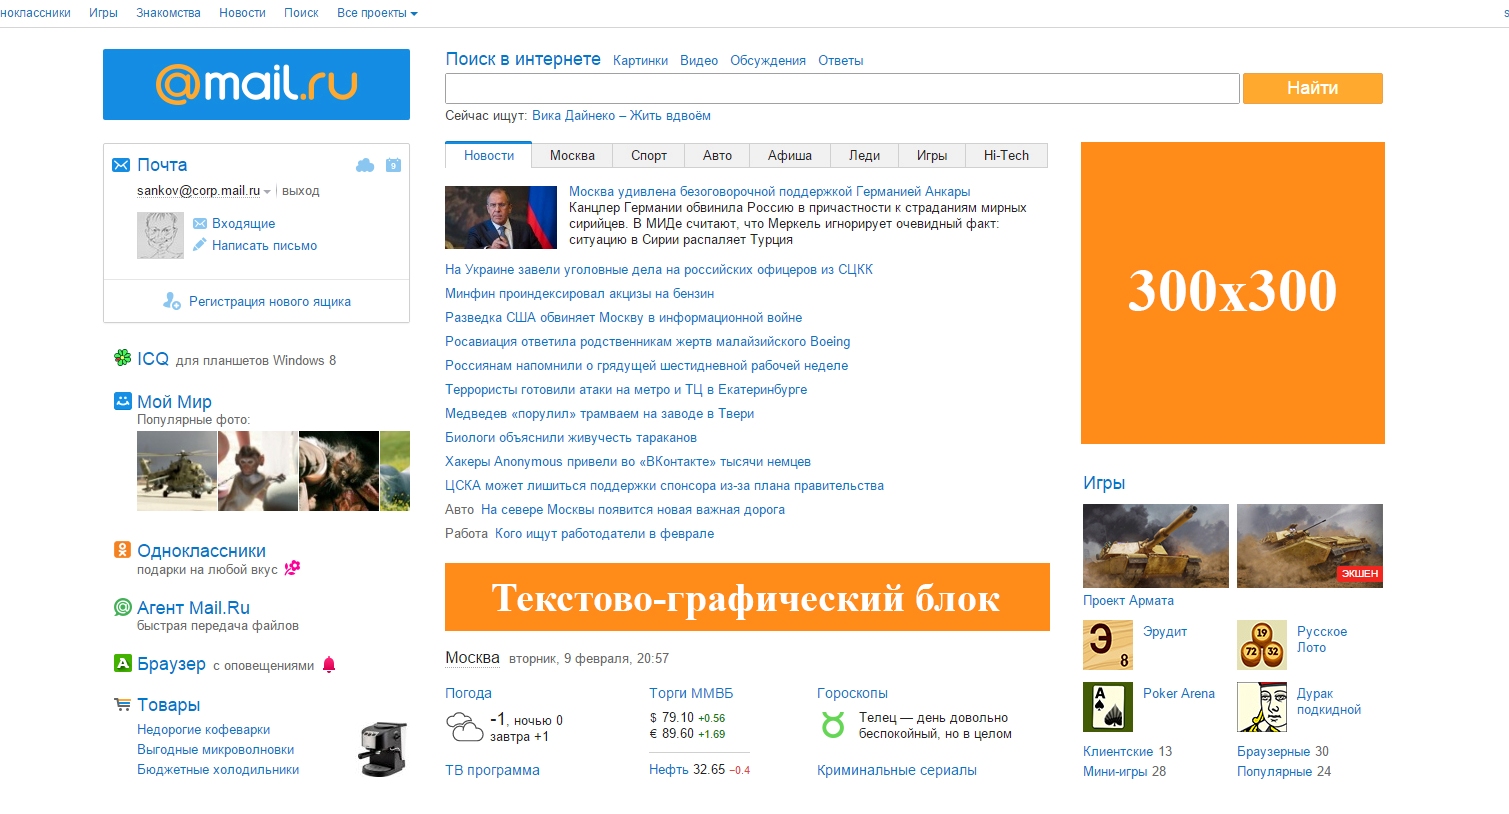The image size is (1509, 814).
Task: Open the tank image labeled ЭКШЕН
Action: tap(1310, 546)
